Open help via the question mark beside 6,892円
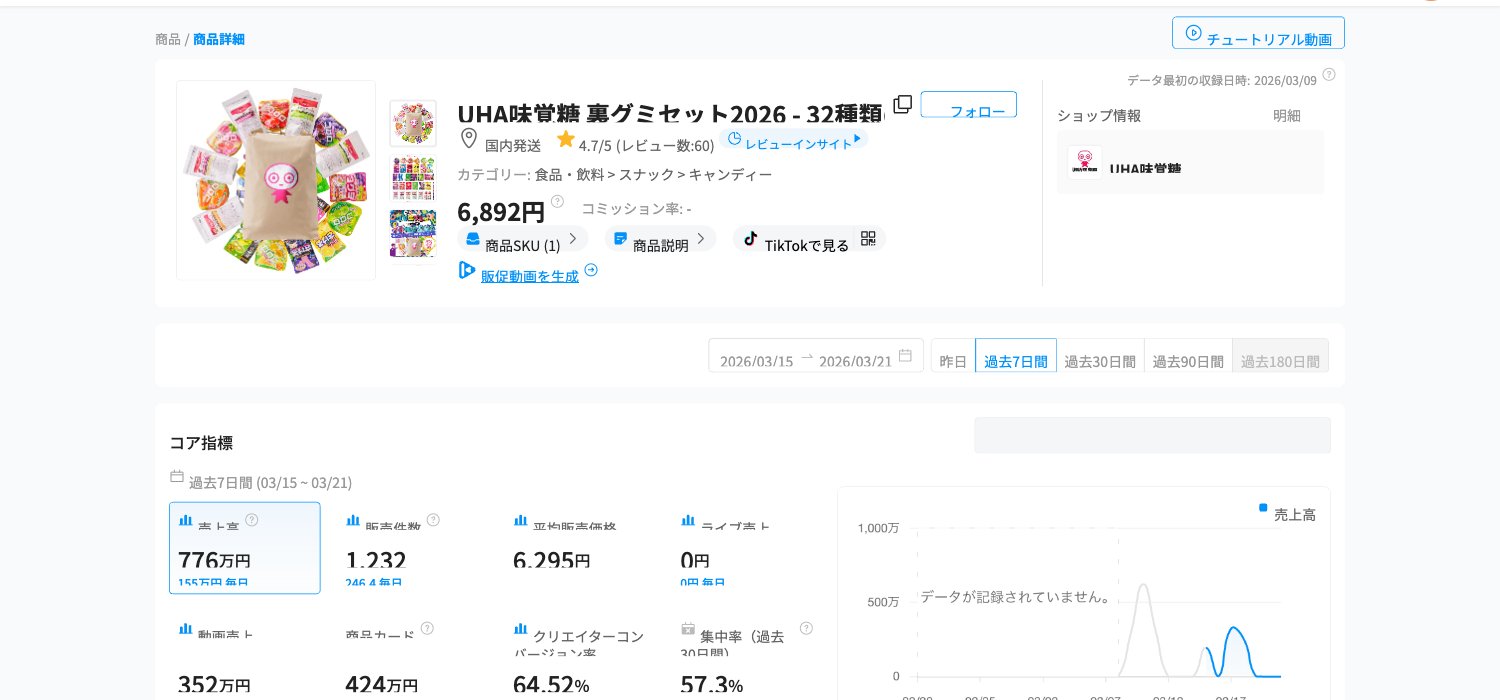The width and height of the screenshot is (1500, 700). click(x=557, y=201)
